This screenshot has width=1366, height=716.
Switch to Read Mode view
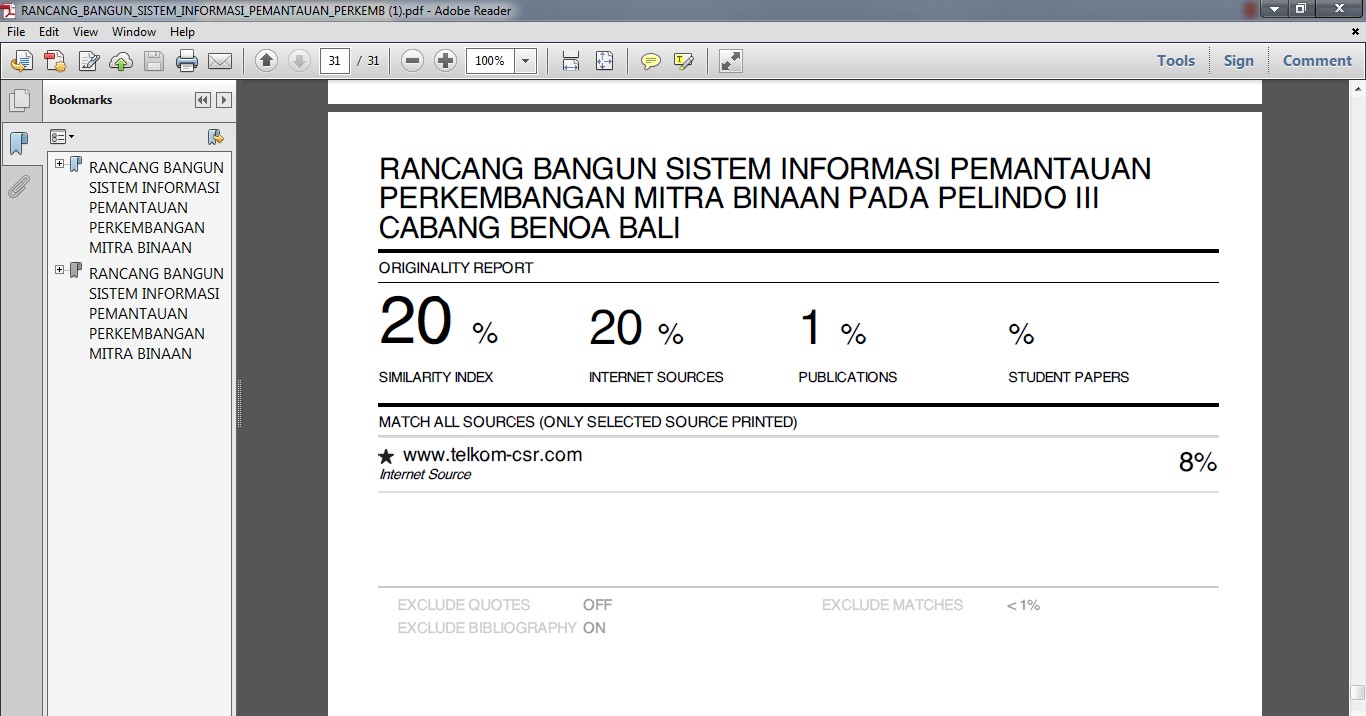point(731,61)
